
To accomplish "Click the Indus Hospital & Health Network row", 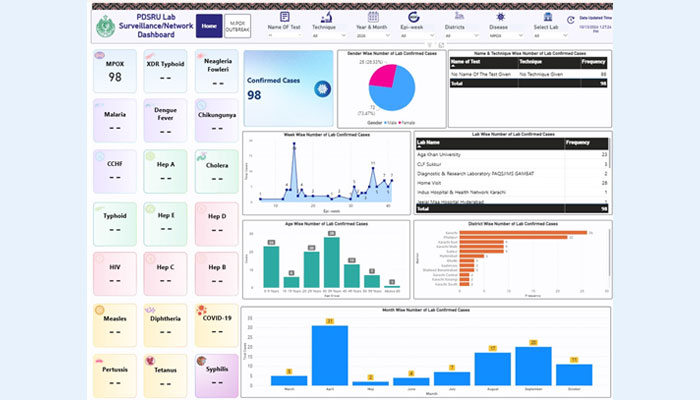I will 512,192.
